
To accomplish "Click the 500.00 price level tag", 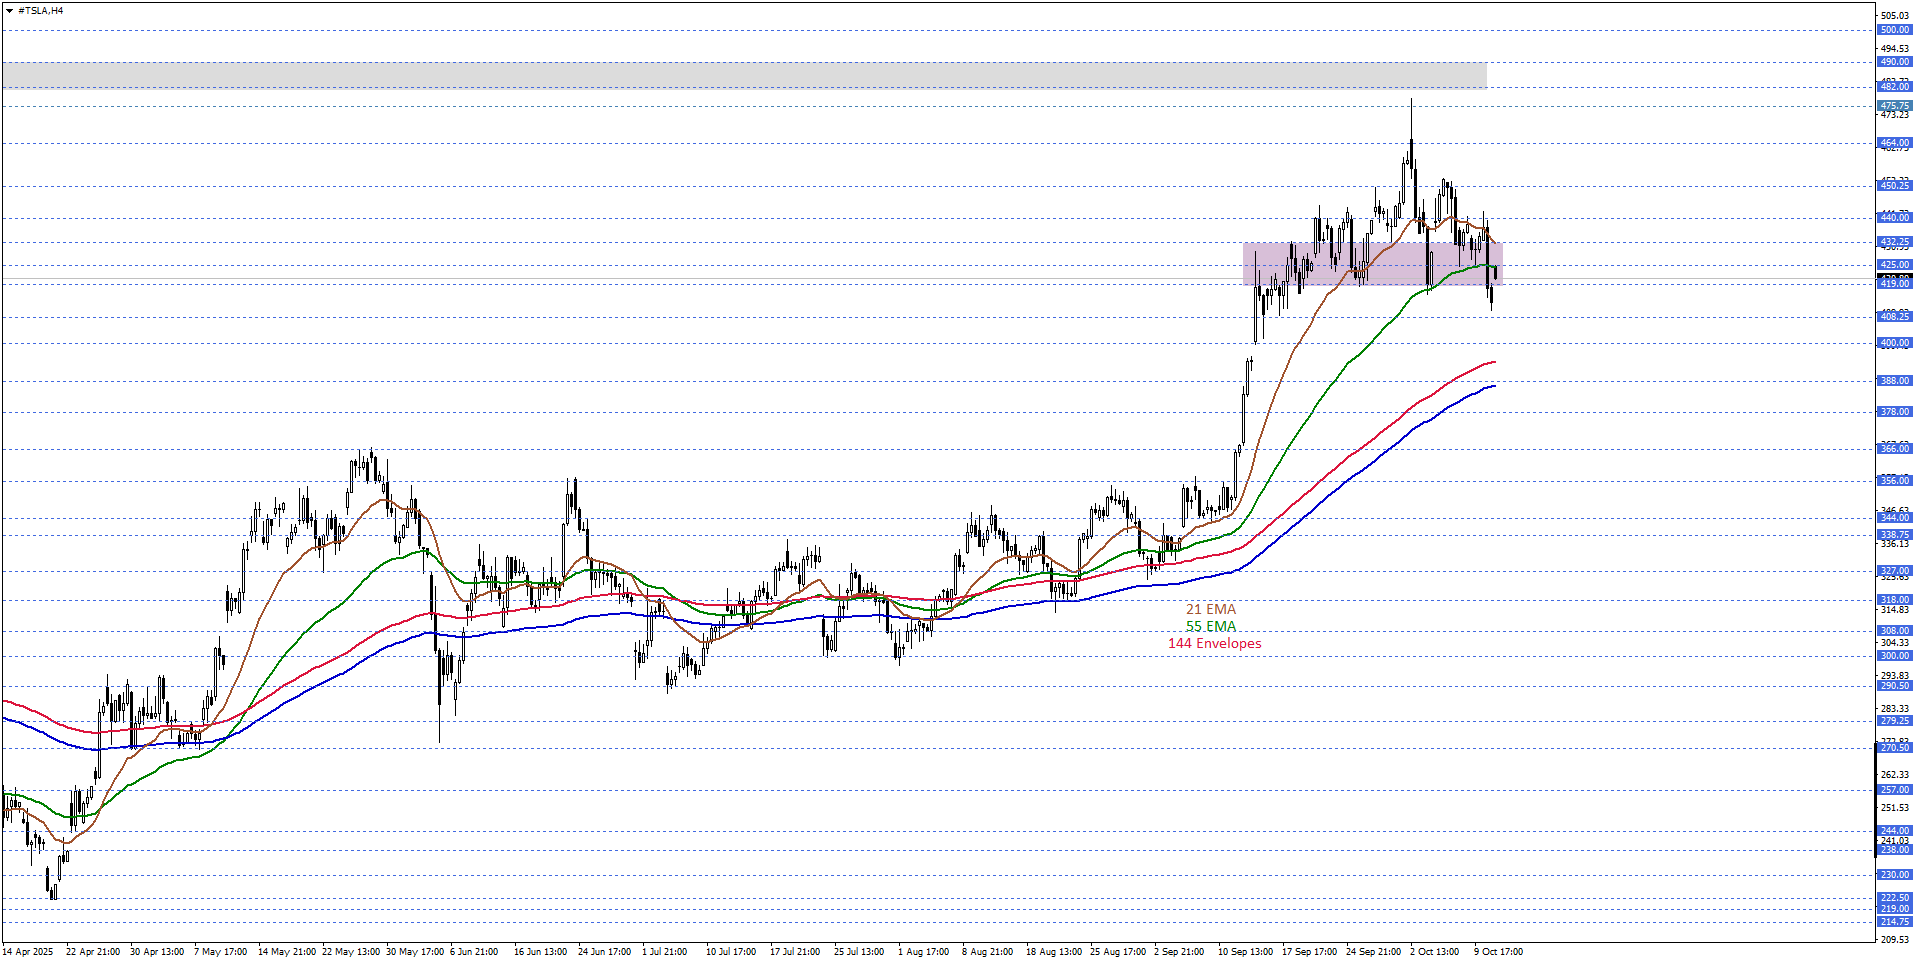I will click(1894, 30).
